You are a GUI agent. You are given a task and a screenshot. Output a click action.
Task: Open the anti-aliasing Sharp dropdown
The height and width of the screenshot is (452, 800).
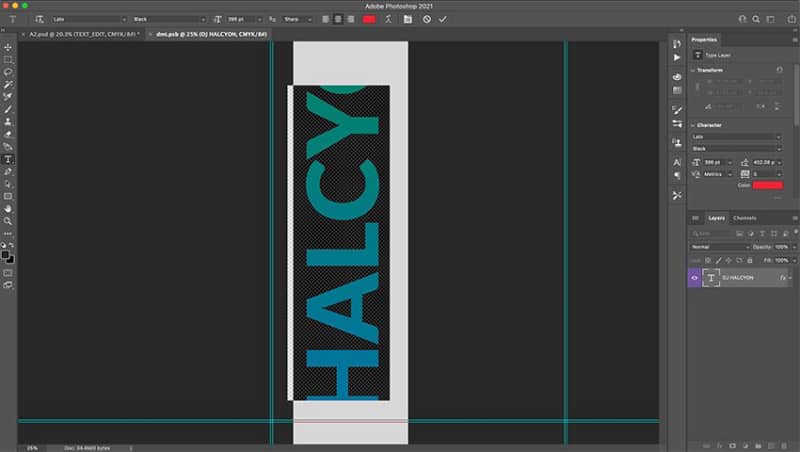click(297, 19)
